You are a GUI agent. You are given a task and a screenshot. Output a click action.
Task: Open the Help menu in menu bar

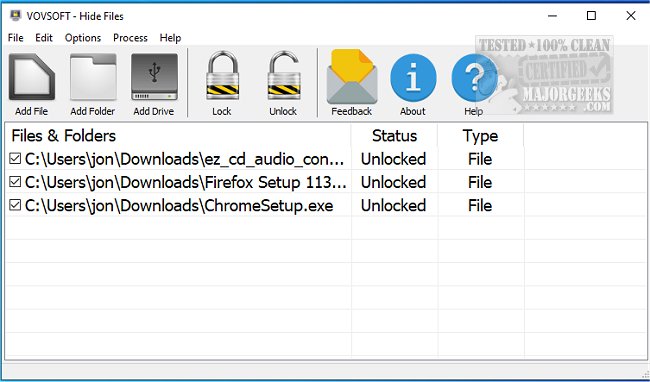coord(170,38)
